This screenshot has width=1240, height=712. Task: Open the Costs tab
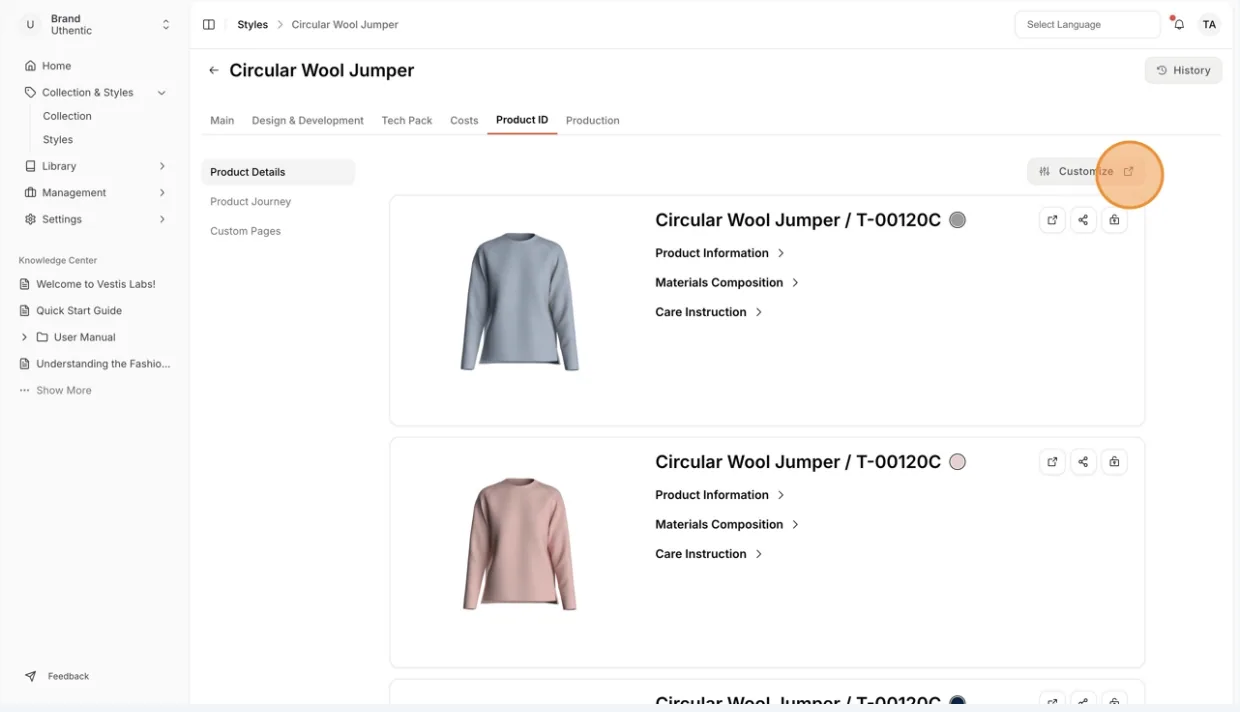click(464, 121)
